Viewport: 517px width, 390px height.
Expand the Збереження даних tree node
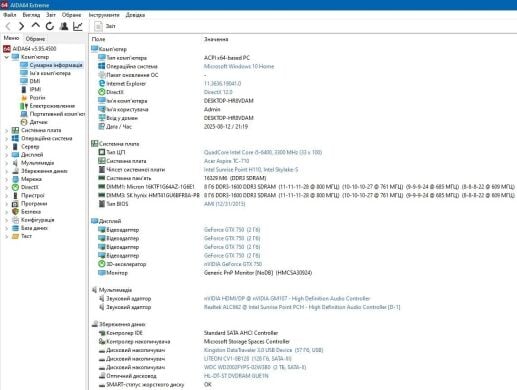click(6, 171)
